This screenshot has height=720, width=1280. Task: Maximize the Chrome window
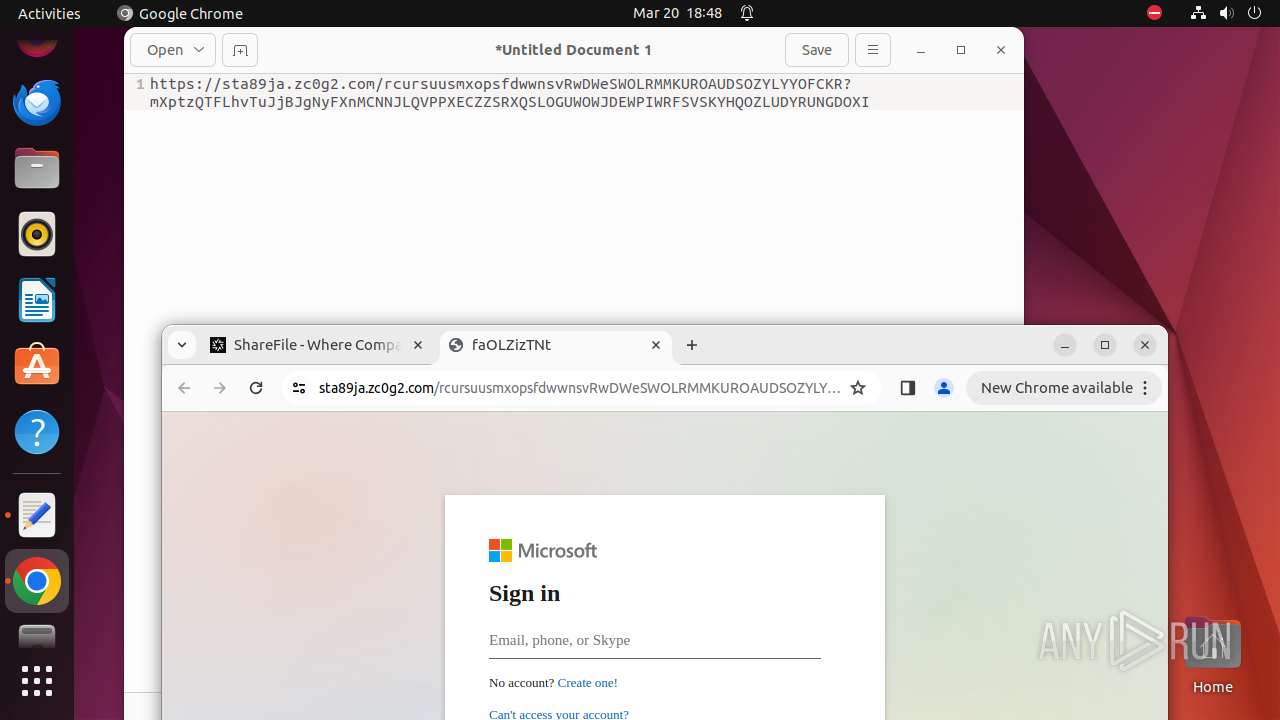point(1105,345)
